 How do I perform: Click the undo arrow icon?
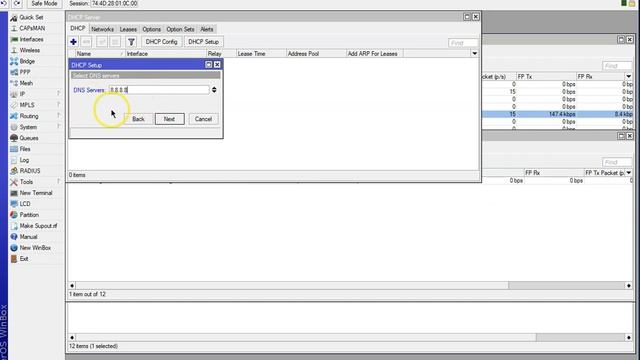[x=4, y=3]
